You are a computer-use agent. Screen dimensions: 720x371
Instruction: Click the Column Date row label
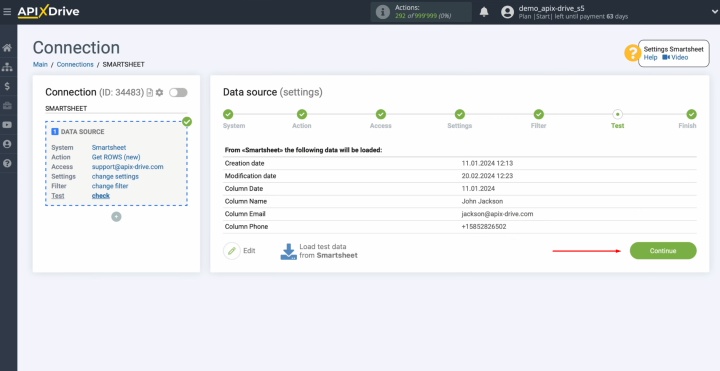(x=244, y=189)
